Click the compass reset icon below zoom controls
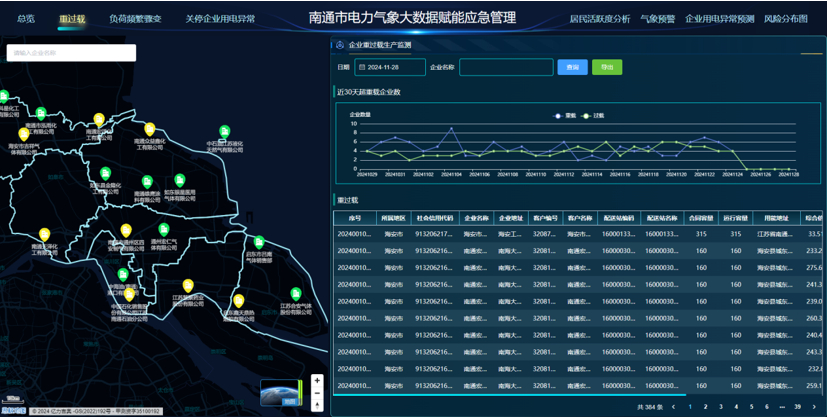827x417 pixels. [x=317, y=405]
